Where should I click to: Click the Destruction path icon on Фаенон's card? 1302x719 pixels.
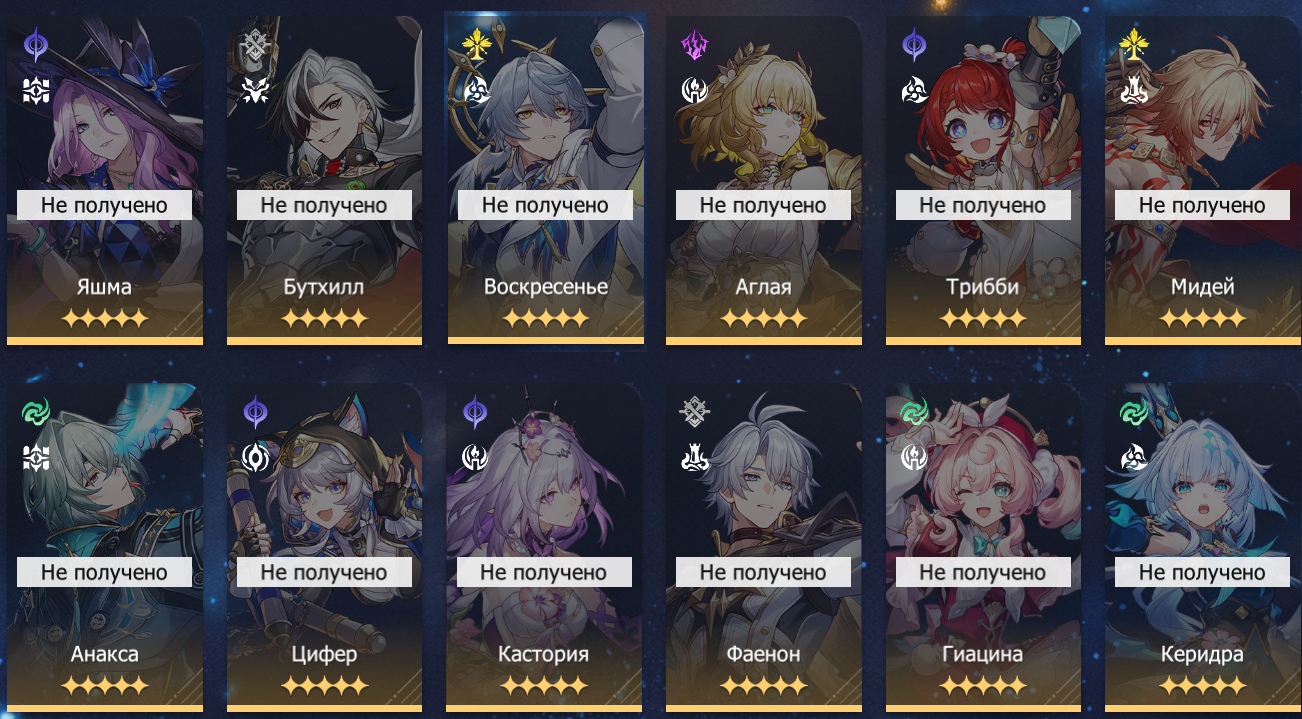pos(694,457)
